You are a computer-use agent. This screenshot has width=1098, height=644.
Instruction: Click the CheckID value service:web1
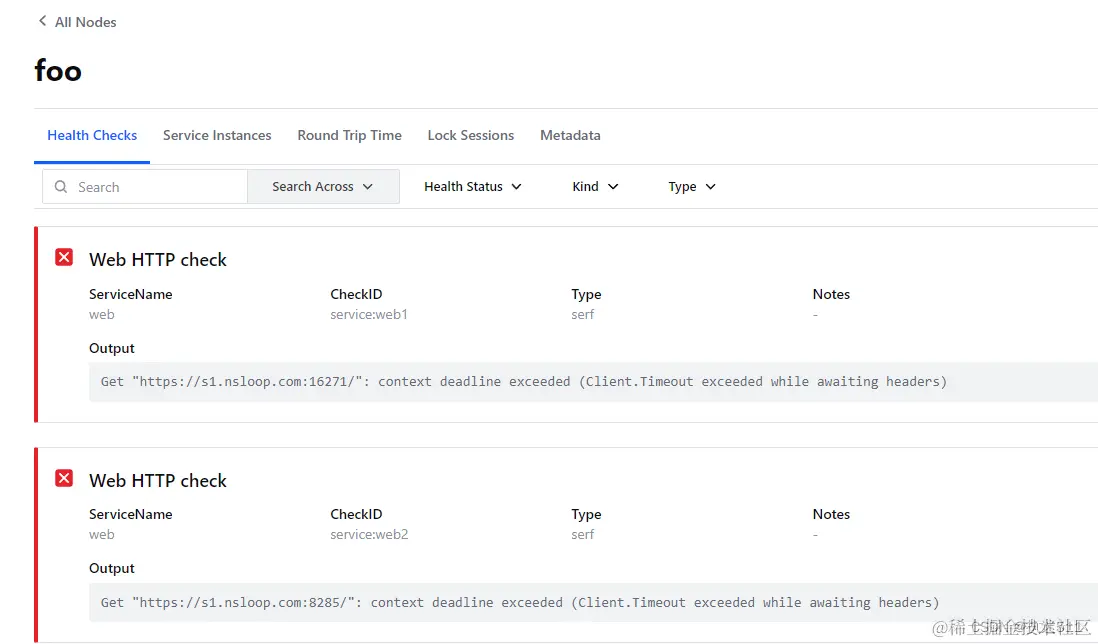pos(369,314)
